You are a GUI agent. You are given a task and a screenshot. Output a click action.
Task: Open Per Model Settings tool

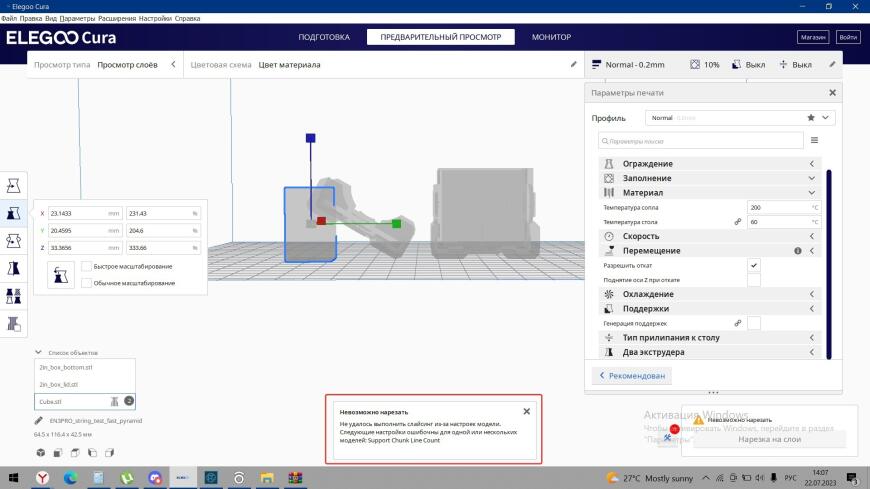coord(13,296)
